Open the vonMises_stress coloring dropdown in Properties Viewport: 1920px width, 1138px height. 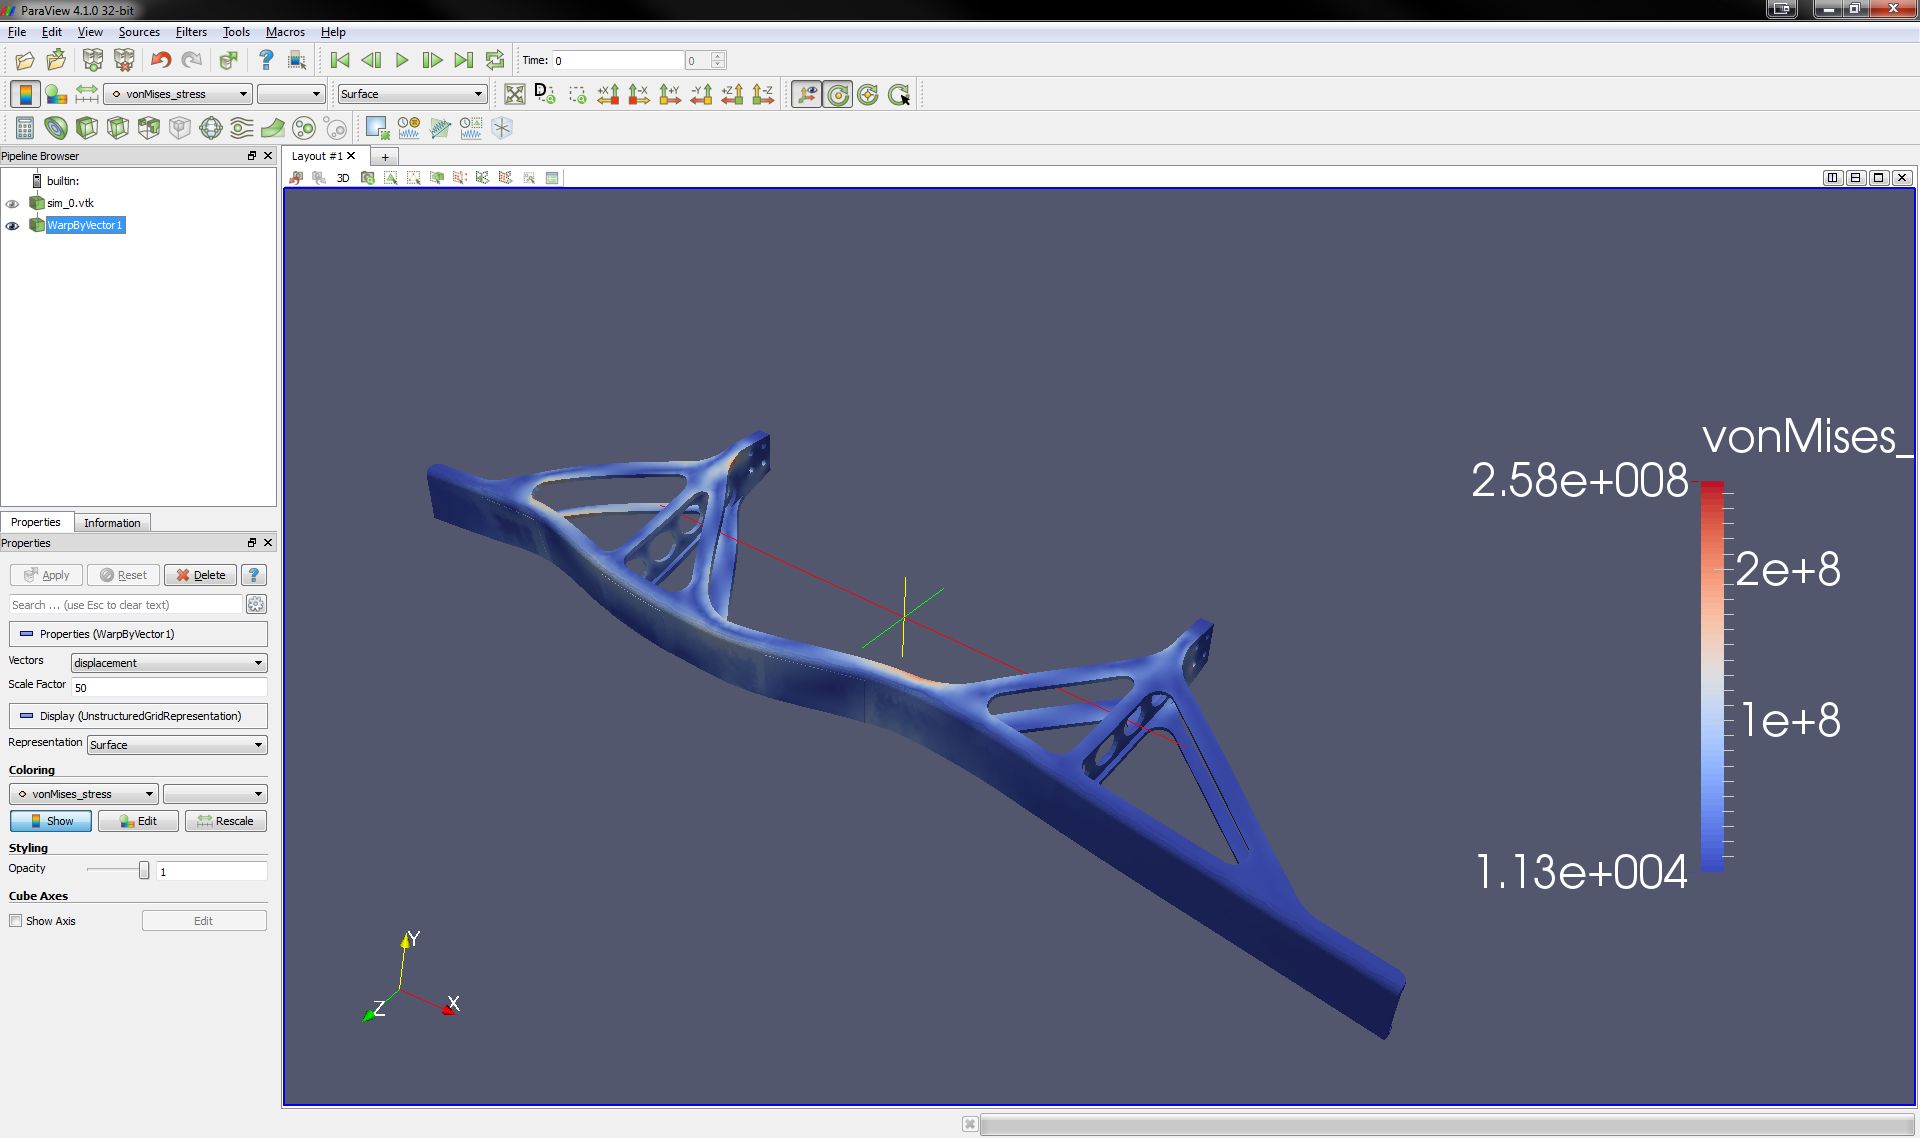84,794
